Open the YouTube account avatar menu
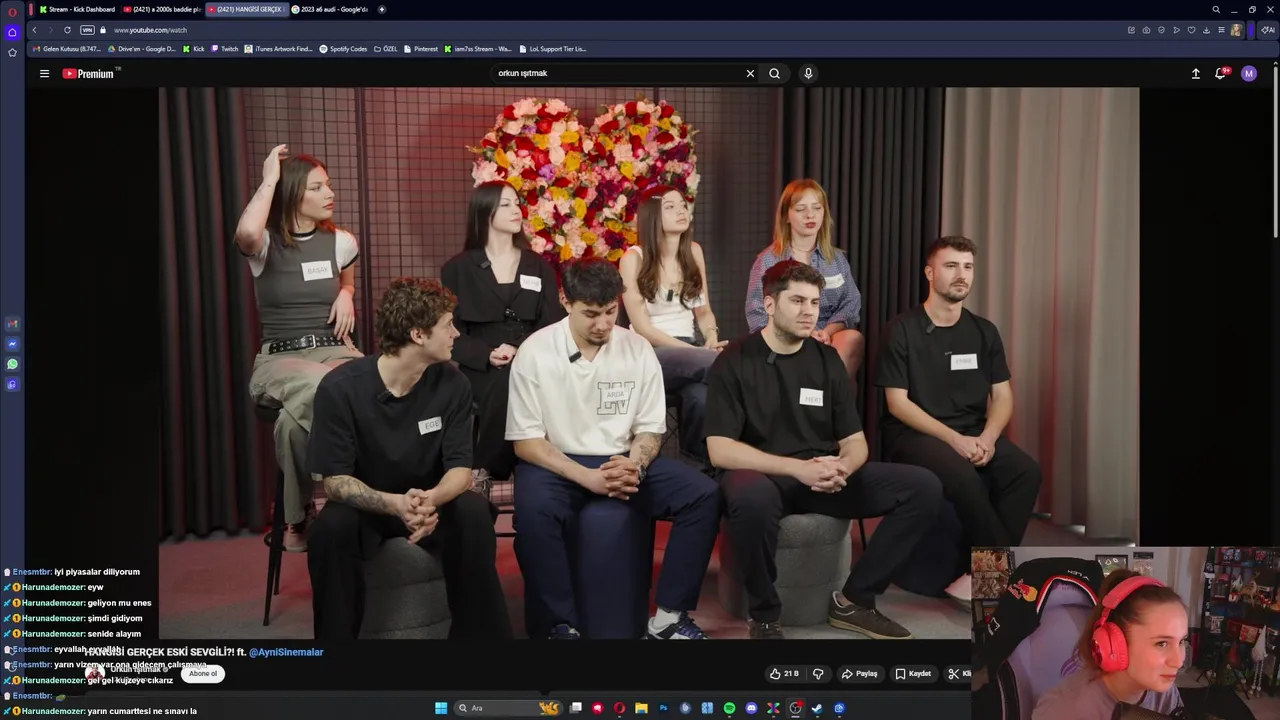 [1248, 73]
